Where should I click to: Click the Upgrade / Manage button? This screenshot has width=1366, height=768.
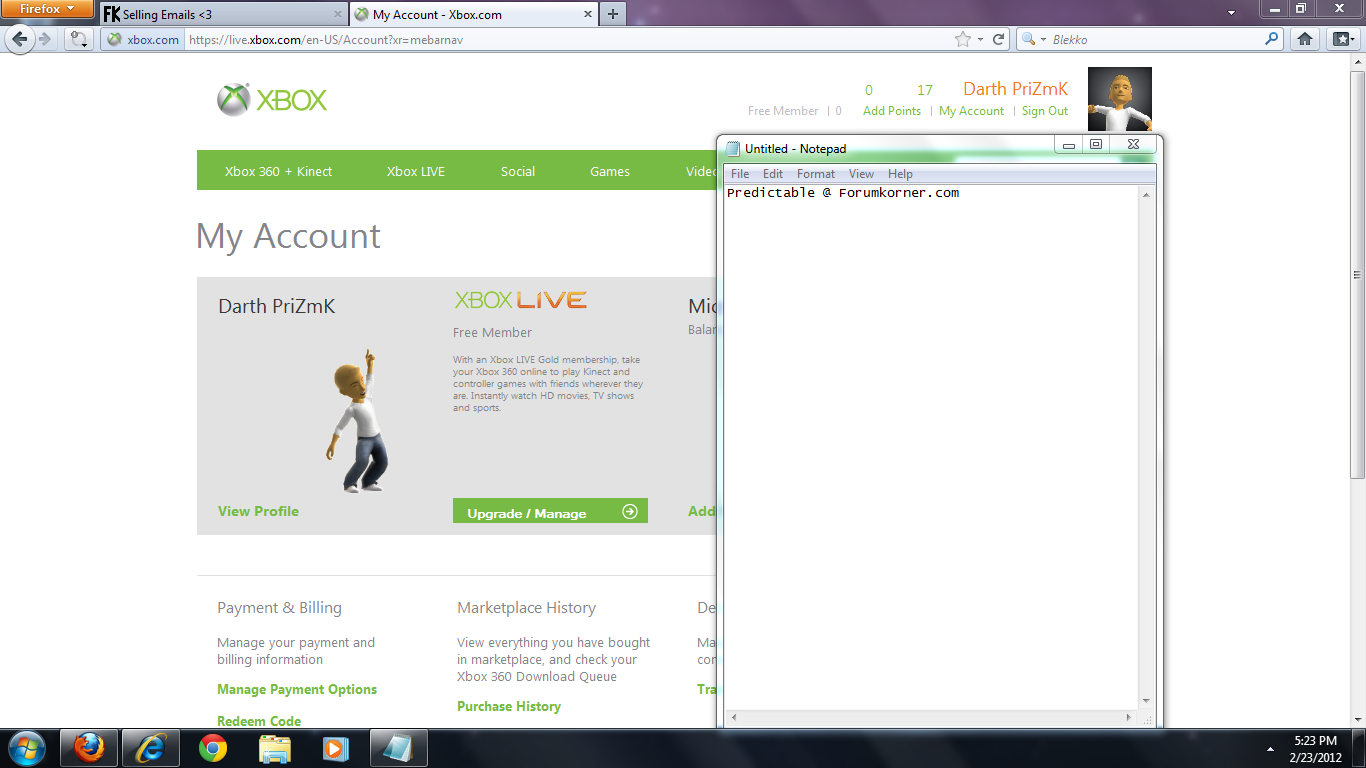tap(550, 512)
